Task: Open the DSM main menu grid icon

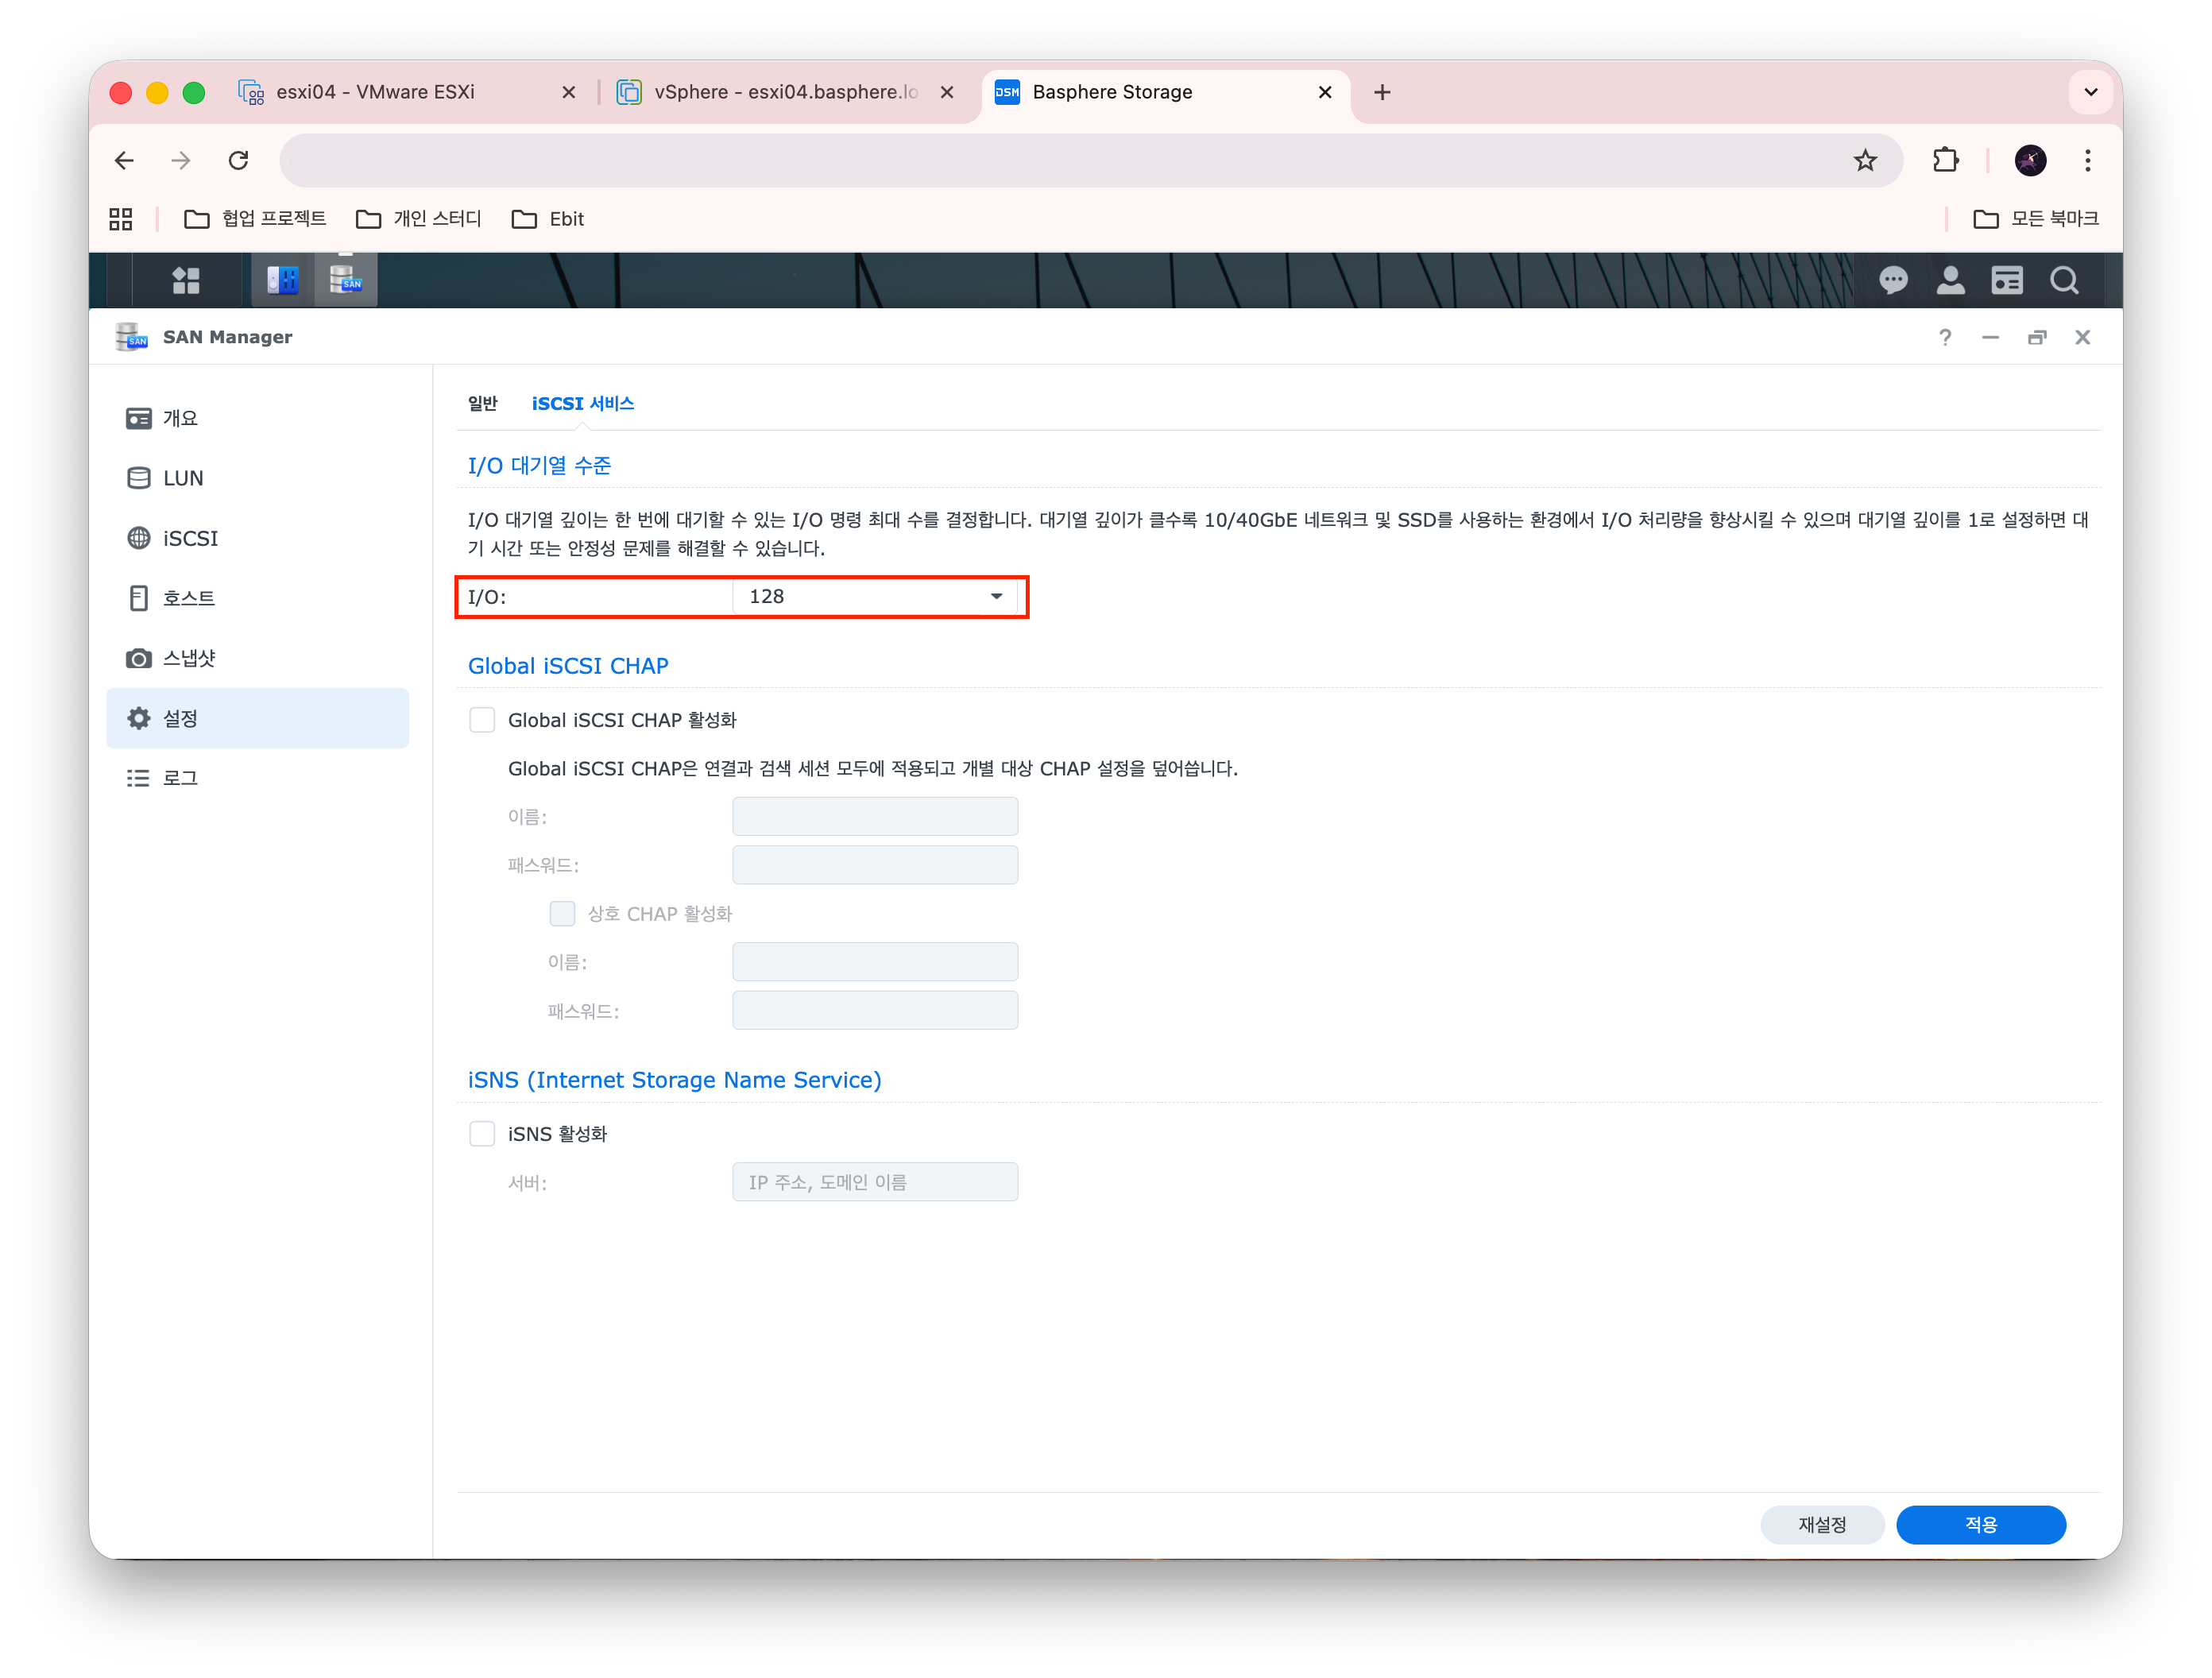Action: [x=186, y=280]
